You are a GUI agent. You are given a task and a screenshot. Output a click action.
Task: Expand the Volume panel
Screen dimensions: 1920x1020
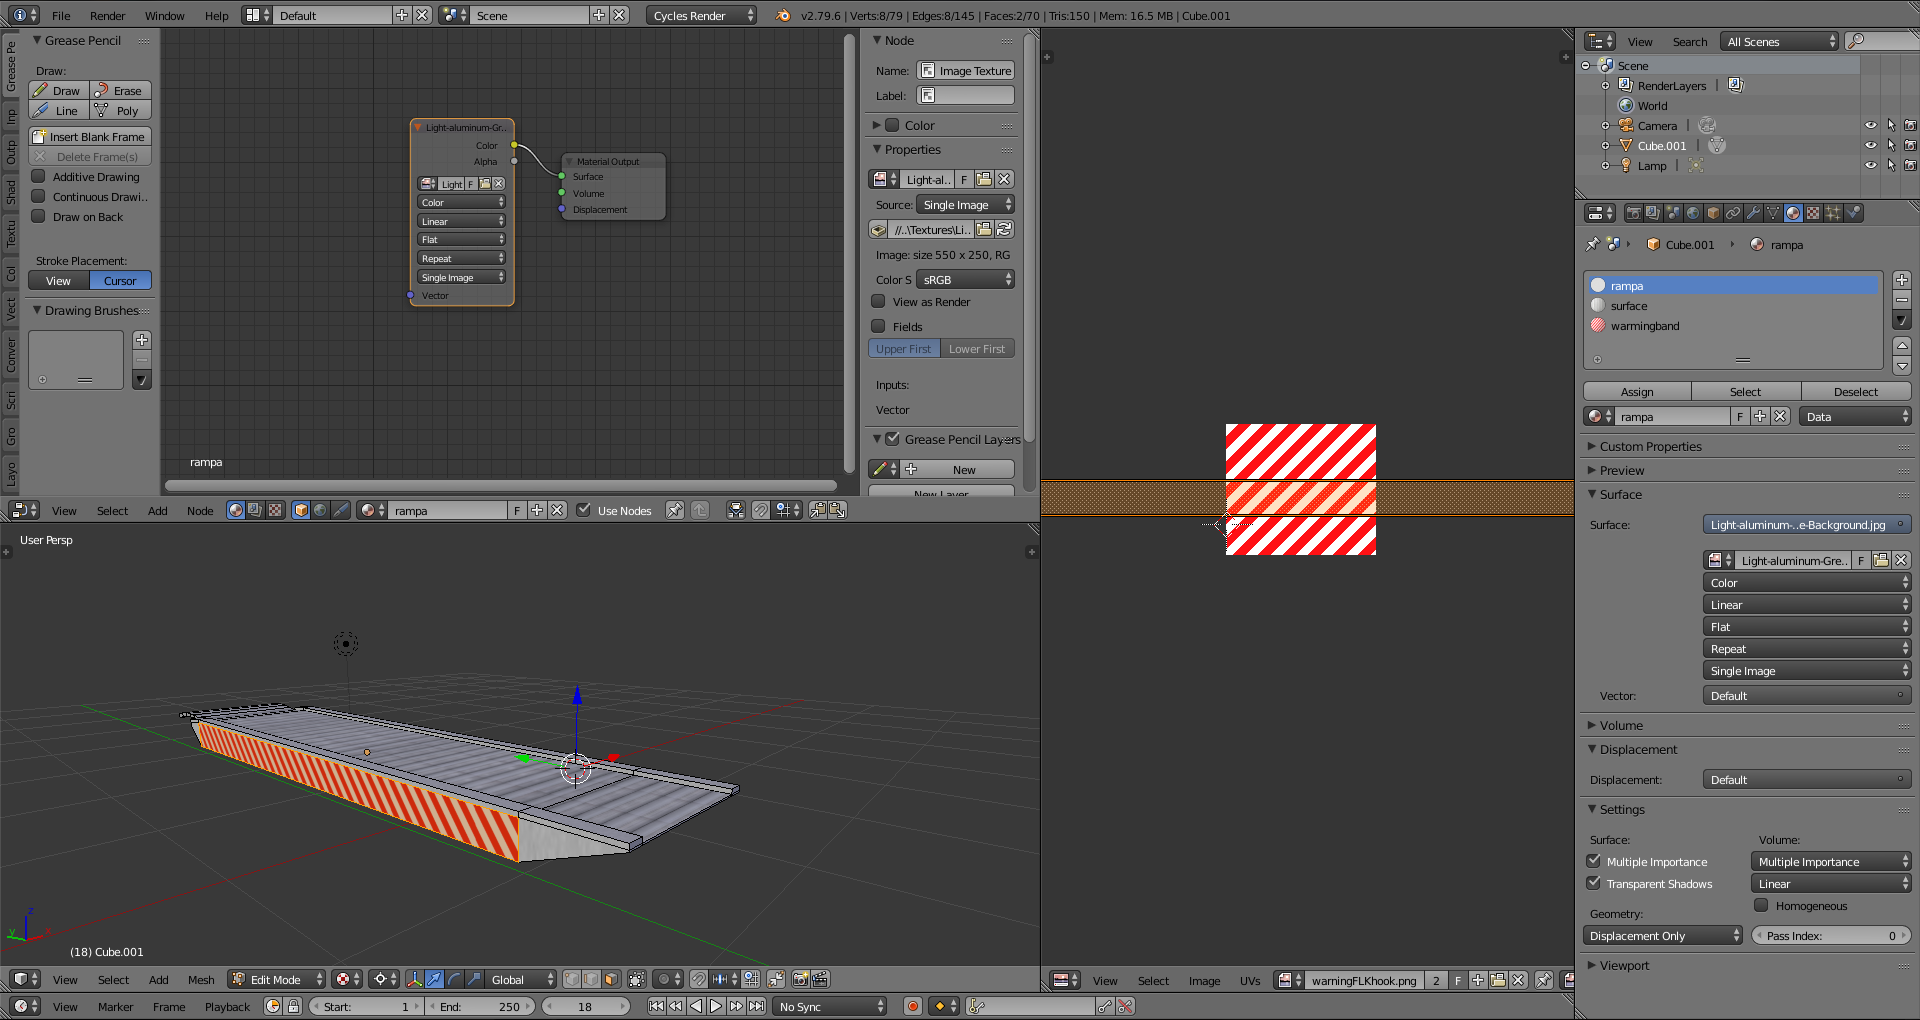coord(1620,725)
